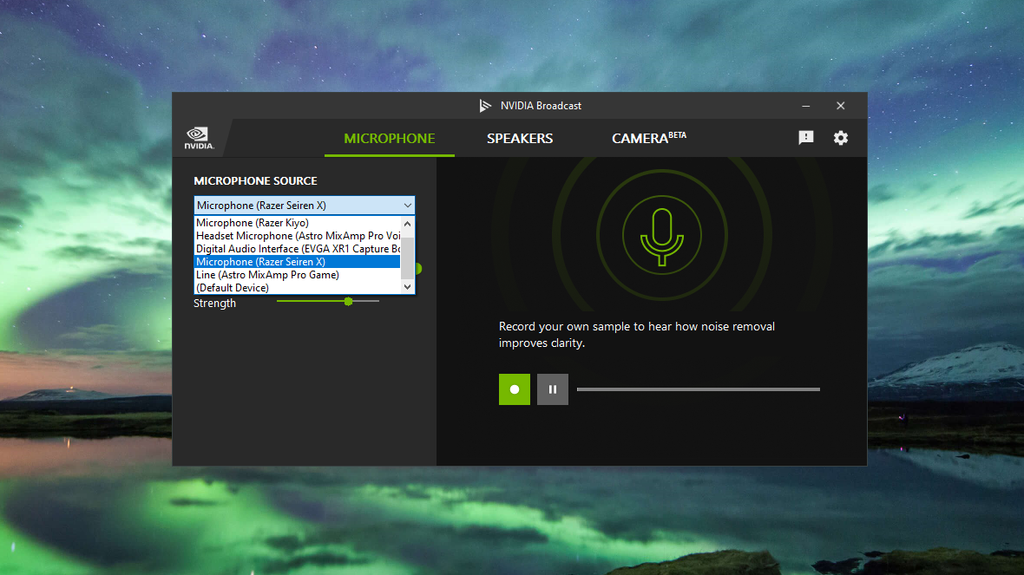This screenshot has width=1024, height=575.
Task: Click the NVIDIA logo in the header
Action: click(x=199, y=138)
